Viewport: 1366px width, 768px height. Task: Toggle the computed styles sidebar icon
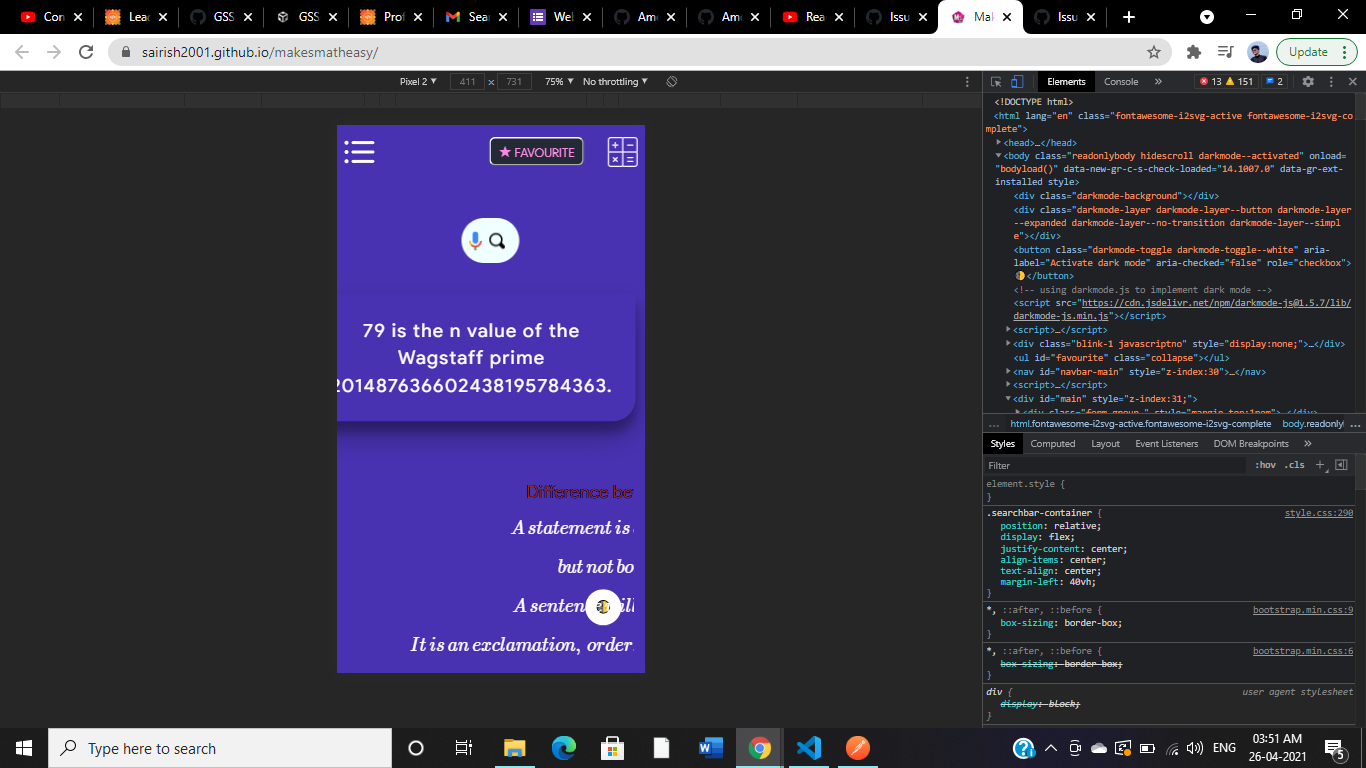[x=1341, y=465]
